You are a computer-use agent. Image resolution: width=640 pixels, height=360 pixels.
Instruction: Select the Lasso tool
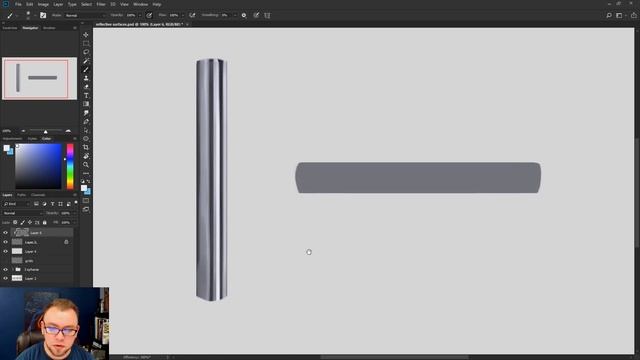coord(86,52)
